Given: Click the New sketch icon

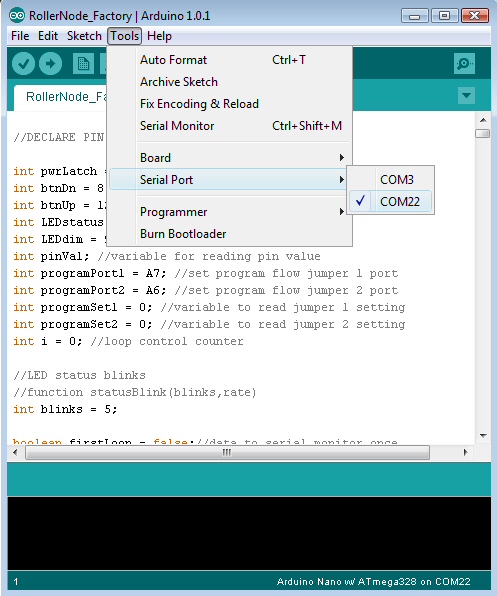Looking at the screenshot, I should (x=83, y=63).
